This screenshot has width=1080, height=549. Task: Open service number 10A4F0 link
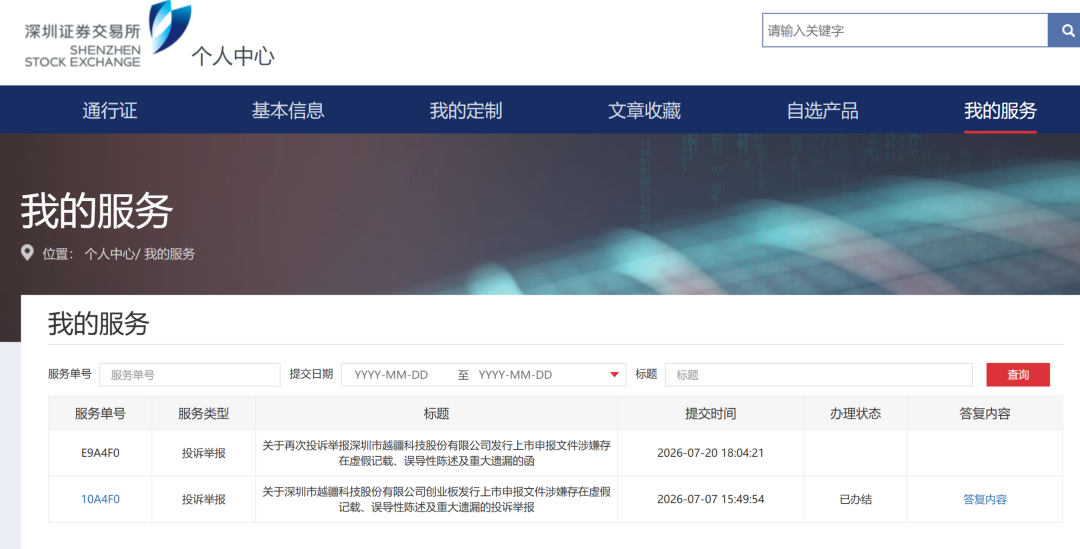[101, 499]
